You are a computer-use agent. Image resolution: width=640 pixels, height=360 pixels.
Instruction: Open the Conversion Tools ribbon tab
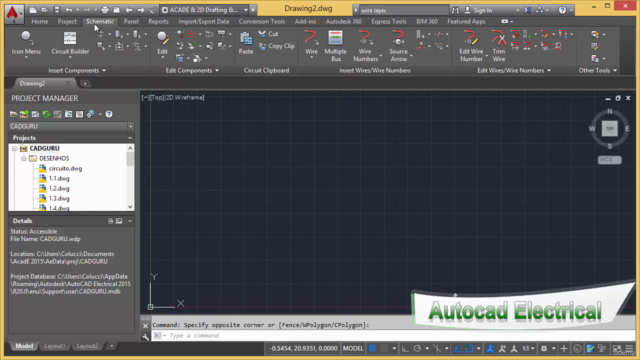coord(262,22)
